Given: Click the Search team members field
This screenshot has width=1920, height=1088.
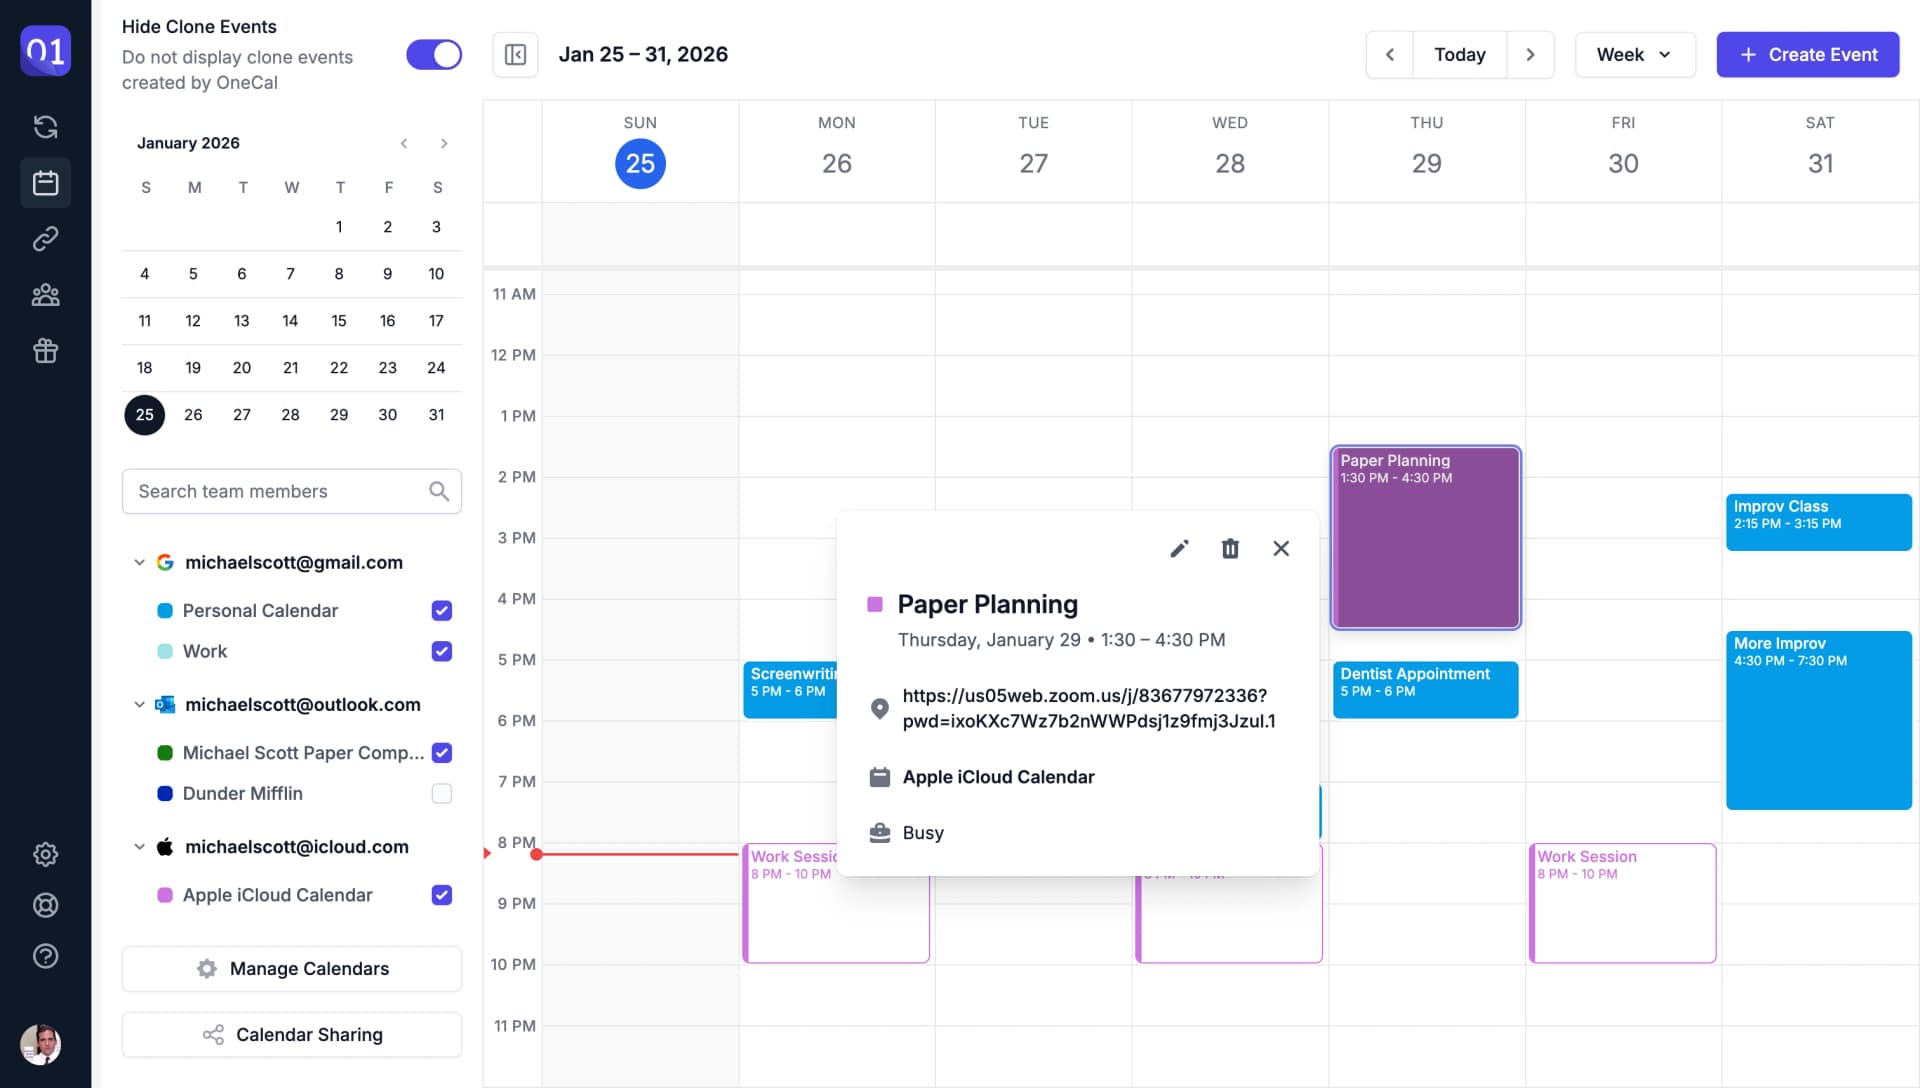Looking at the screenshot, I should coord(280,491).
